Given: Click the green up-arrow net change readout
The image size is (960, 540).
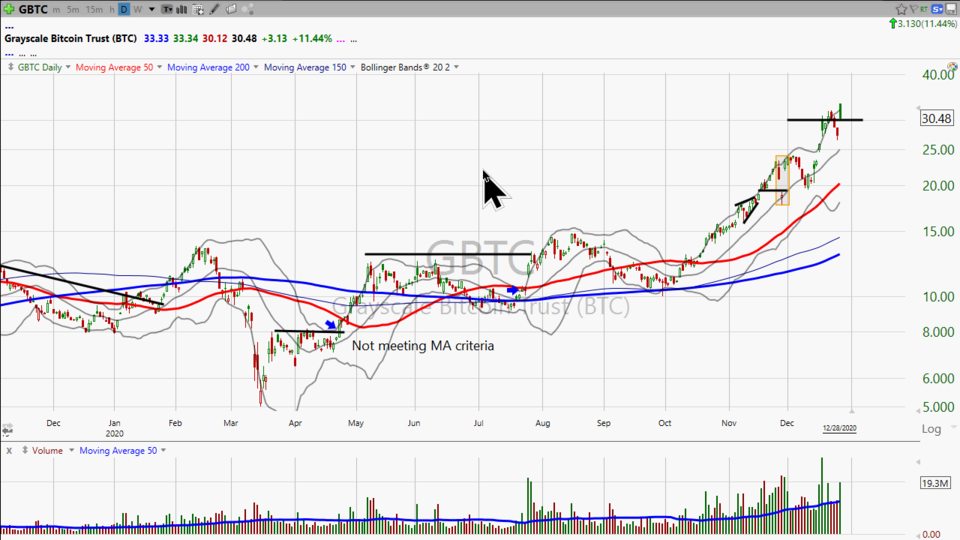Looking at the screenshot, I should click(923, 24).
